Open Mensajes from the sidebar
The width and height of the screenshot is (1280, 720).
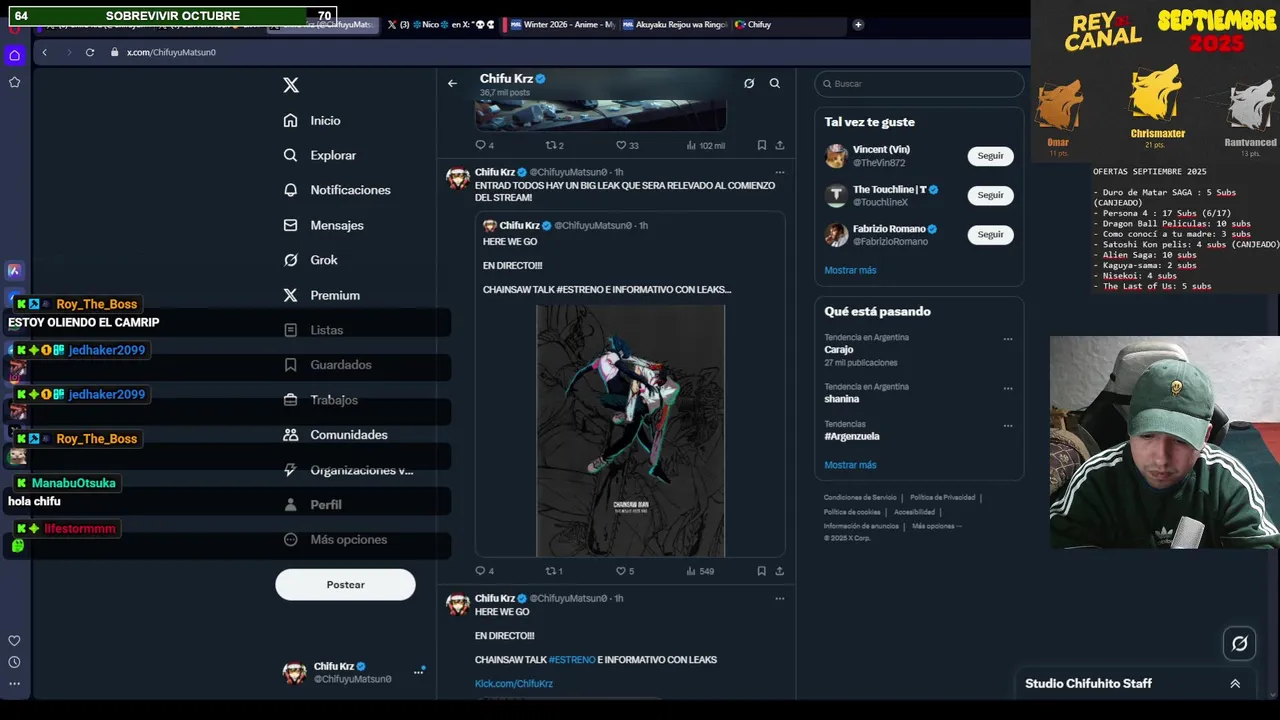point(337,225)
